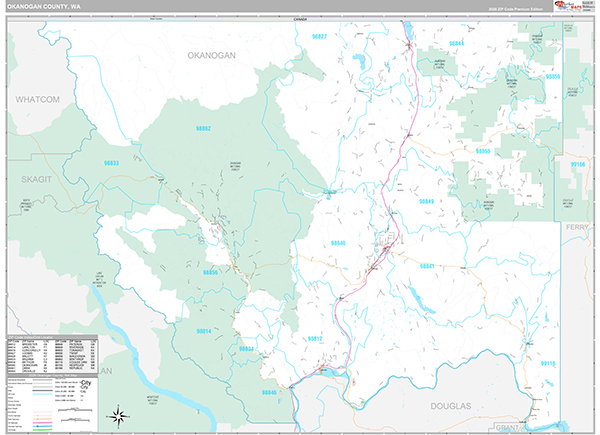Click the upper scale bar in legend

(75, 410)
